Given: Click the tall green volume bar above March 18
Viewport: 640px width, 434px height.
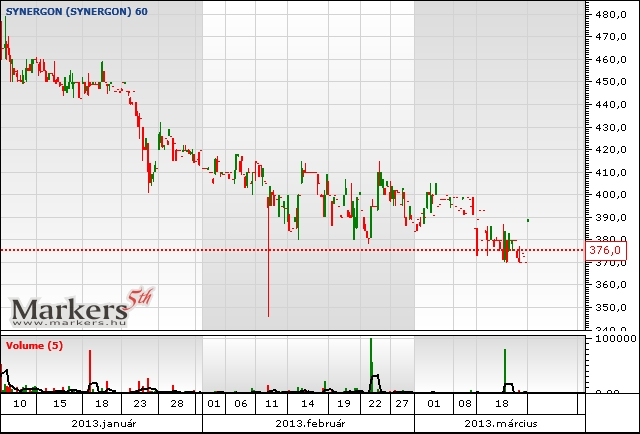Looking at the screenshot, I should tap(505, 370).
